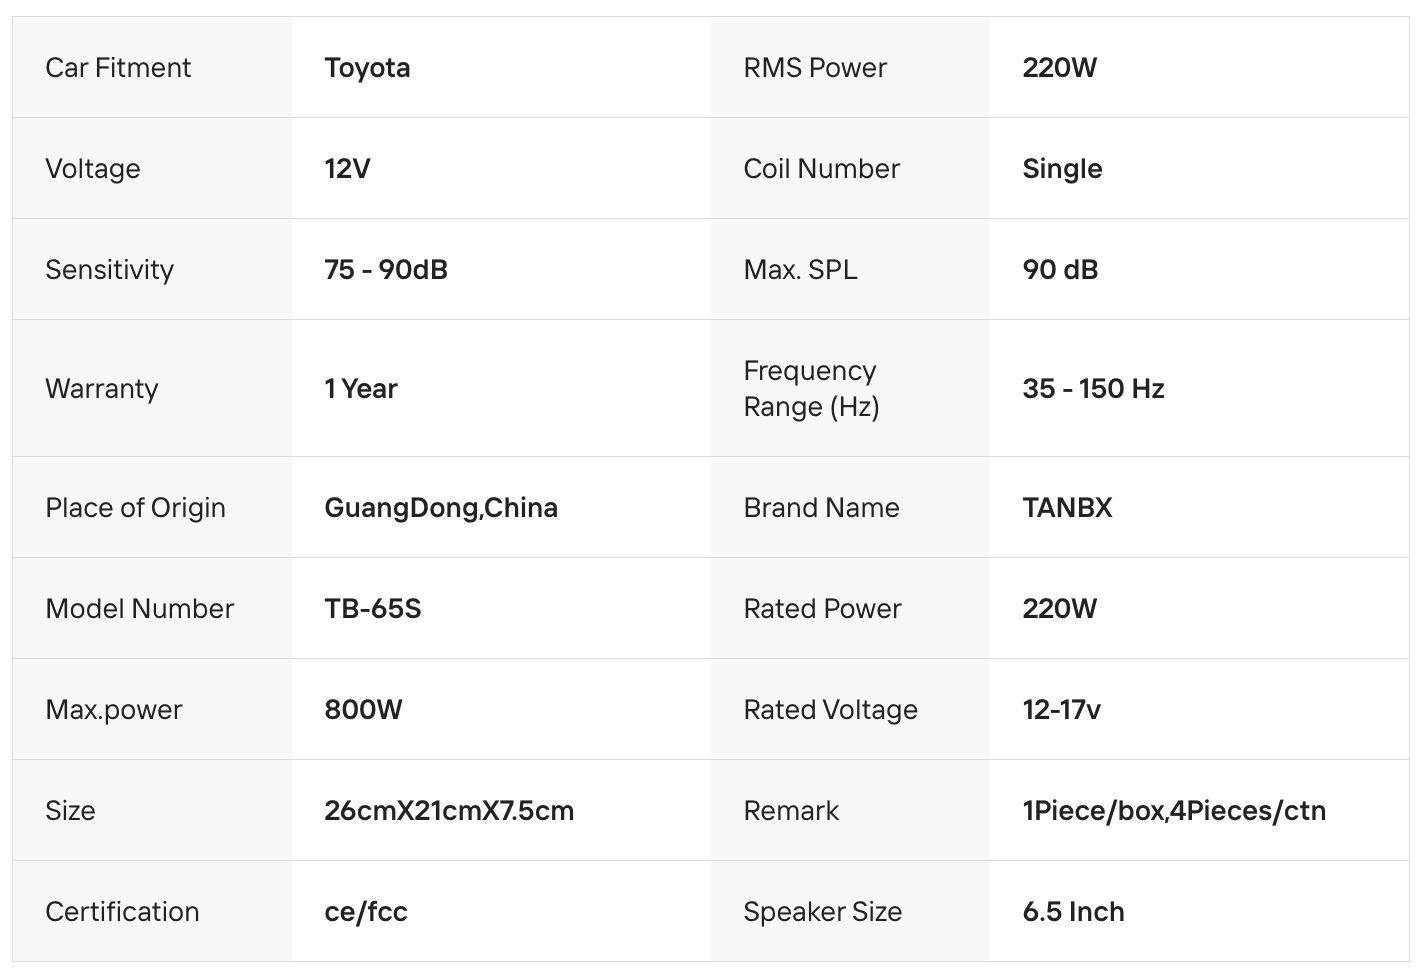Click the Max. SPL label
1420x970 pixels.
click(800, 270)
